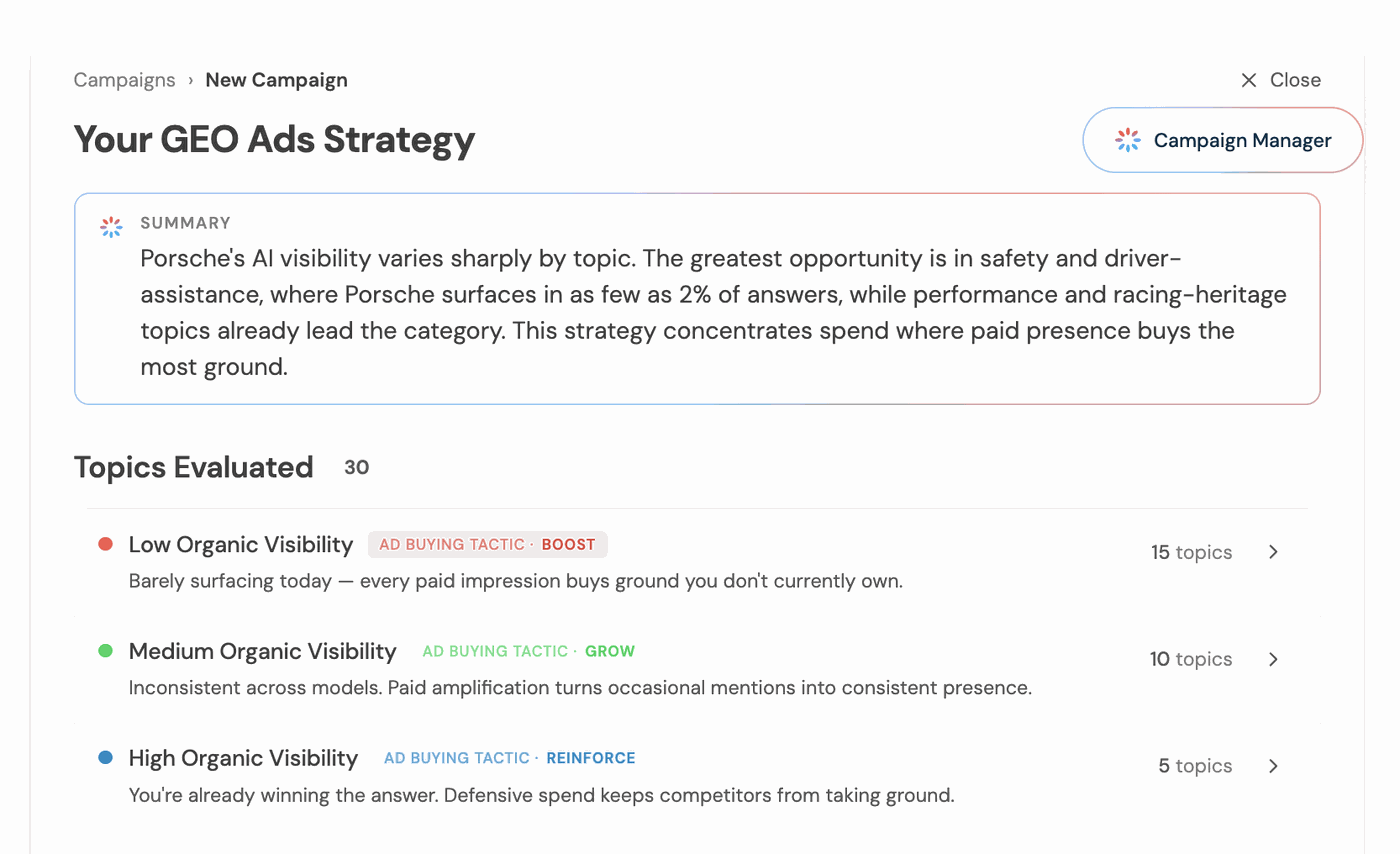Open the 10 topics count
Screen dimensions: 1400x854
pyautogui.click(x=1191, y=659)
